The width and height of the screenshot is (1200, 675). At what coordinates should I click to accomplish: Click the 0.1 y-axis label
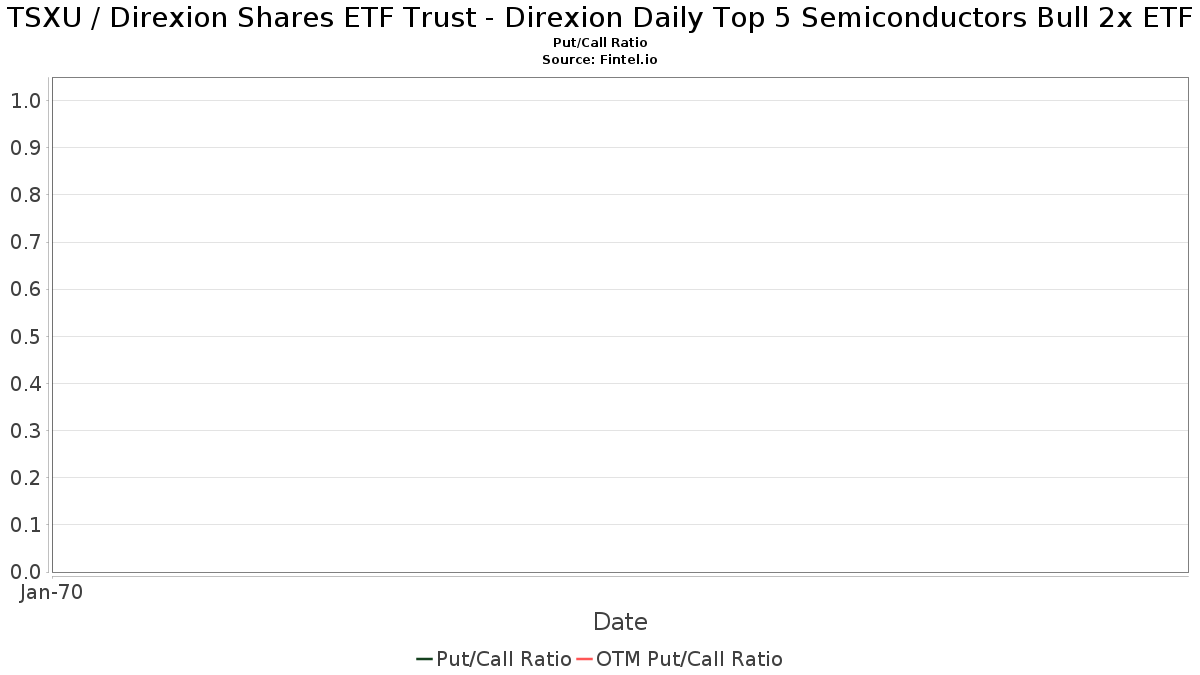pos(25,525)
